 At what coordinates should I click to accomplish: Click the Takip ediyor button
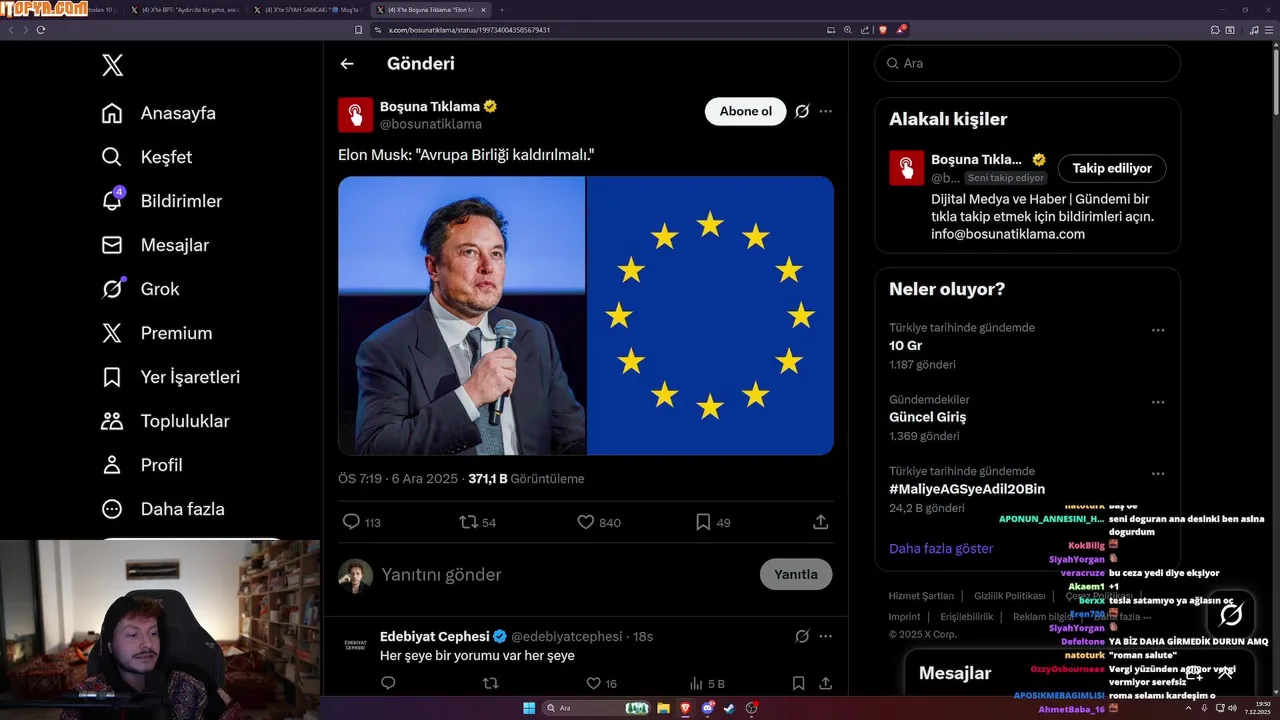point(1112,168)
